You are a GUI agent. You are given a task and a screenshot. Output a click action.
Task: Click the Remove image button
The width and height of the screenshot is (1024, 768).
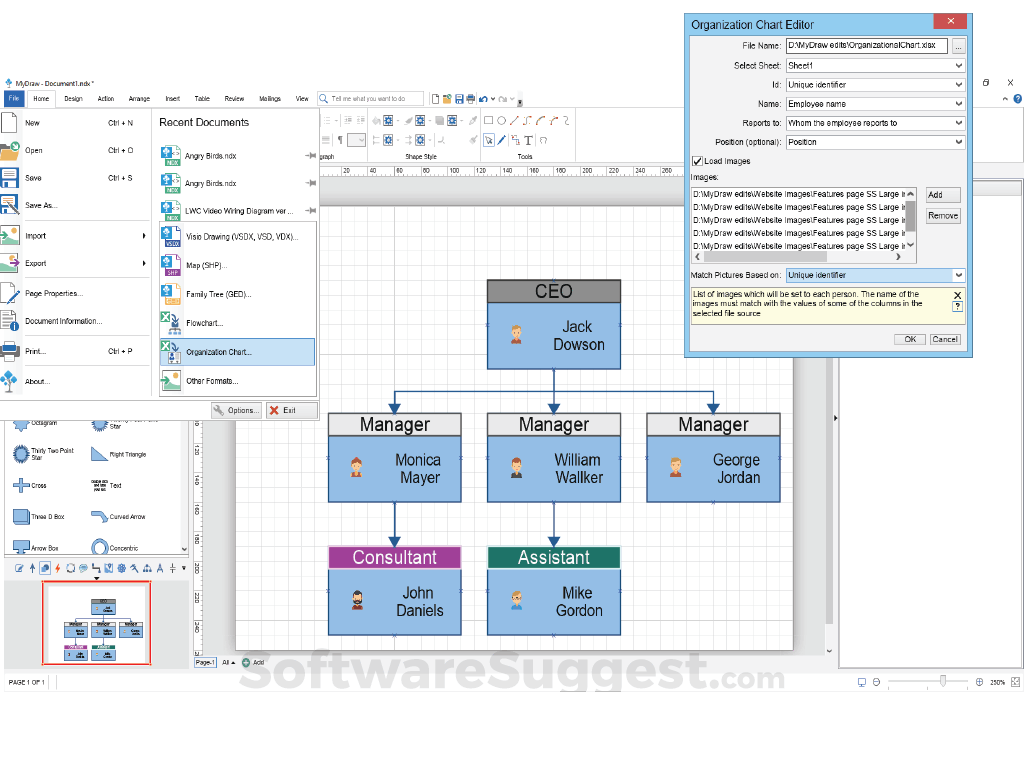click(x=943, y=216)
